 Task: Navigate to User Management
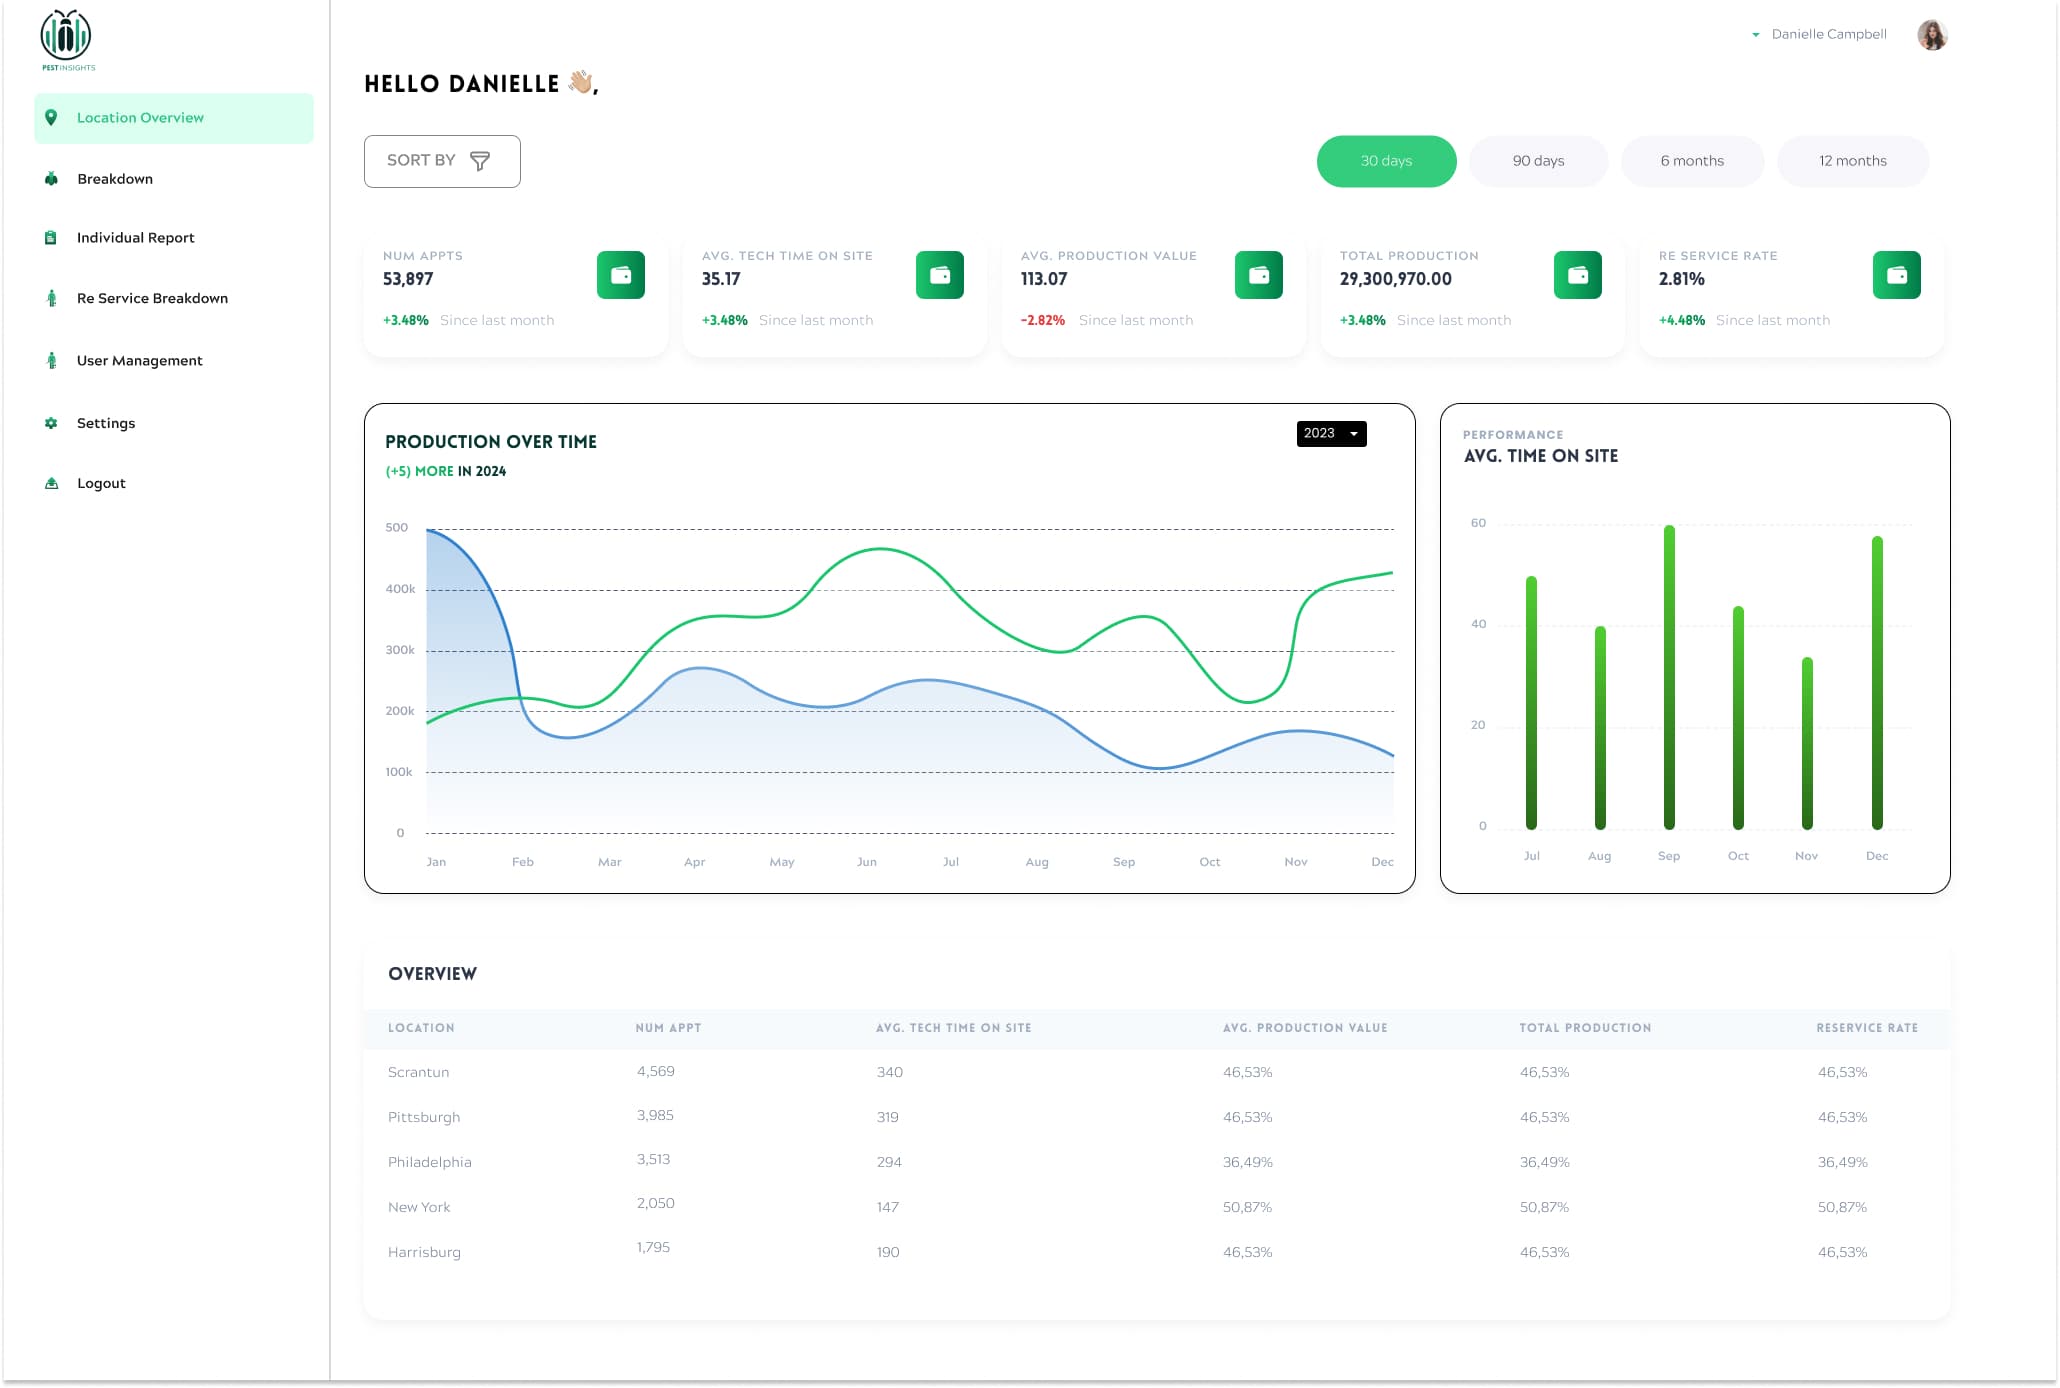coord(140,361)
